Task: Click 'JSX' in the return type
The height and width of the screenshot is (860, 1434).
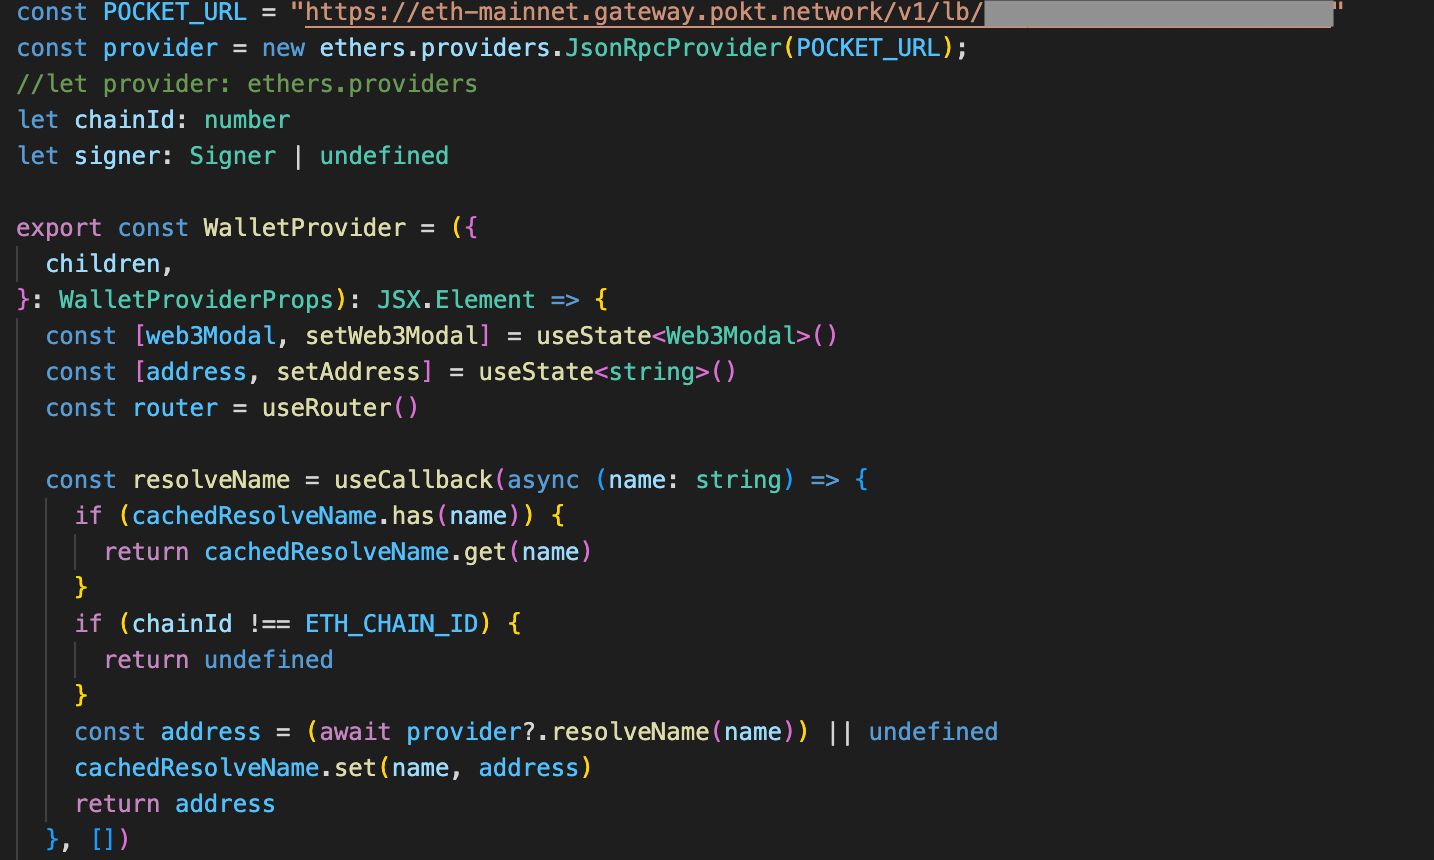Action: click(398, 300)
